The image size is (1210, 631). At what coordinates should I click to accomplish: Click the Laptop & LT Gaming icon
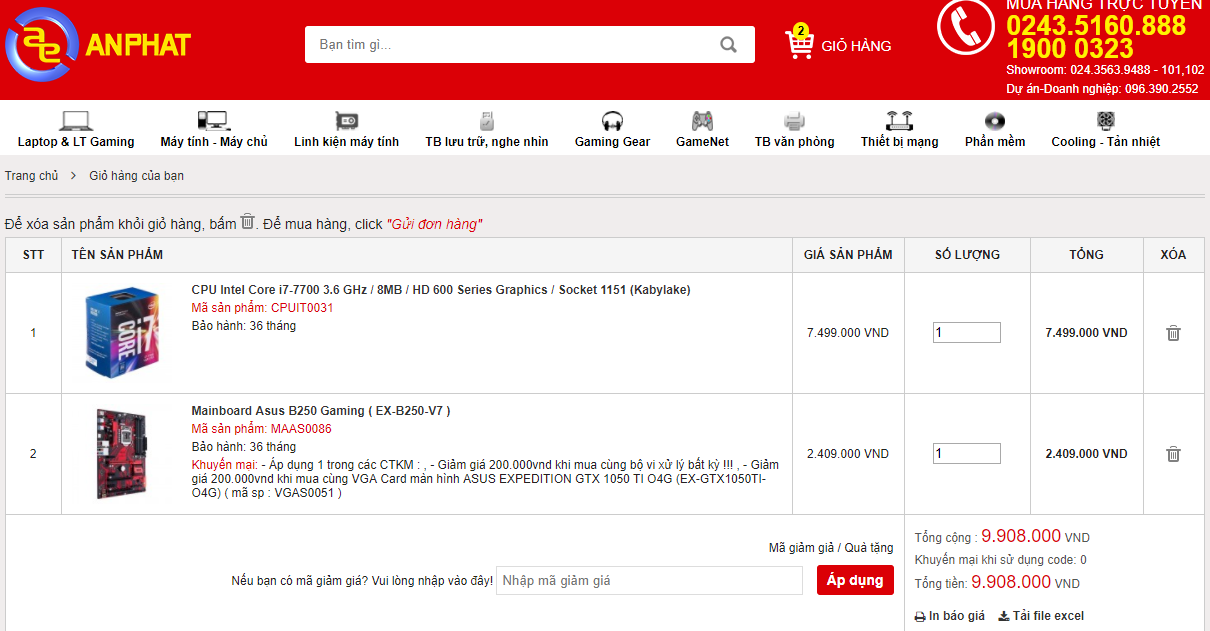(76, 121)
